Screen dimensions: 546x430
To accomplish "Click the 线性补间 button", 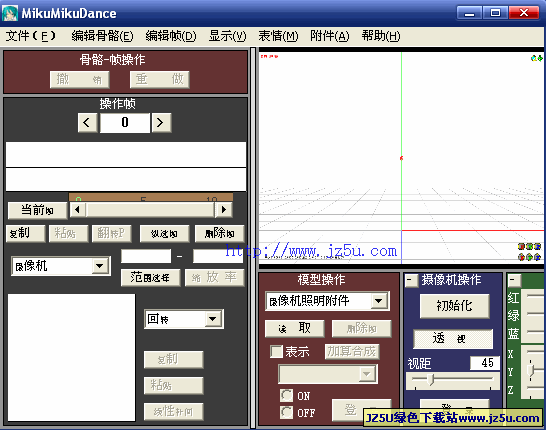I will tap(173, 412).
